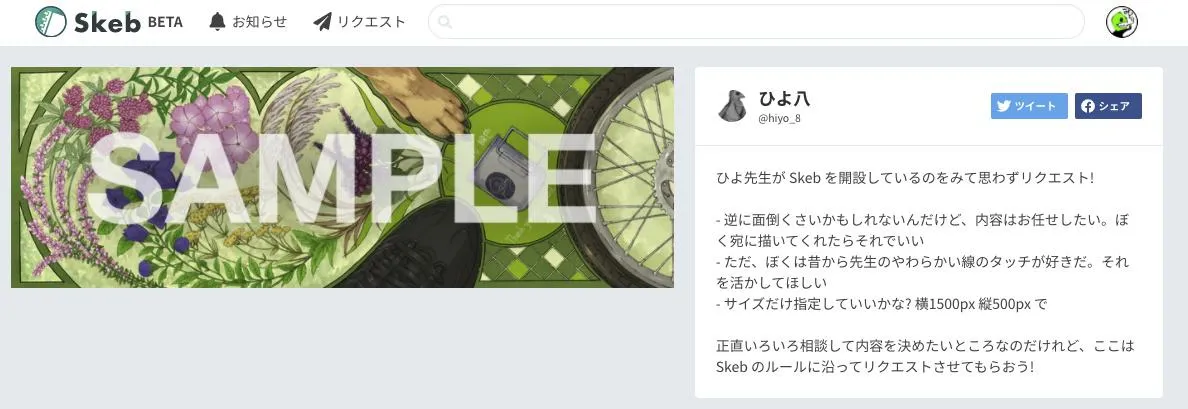Open ひよ八's profile avatar
Image resolution: width=1188 pixels, height=409 pixels.
click(x=732, y=106)
